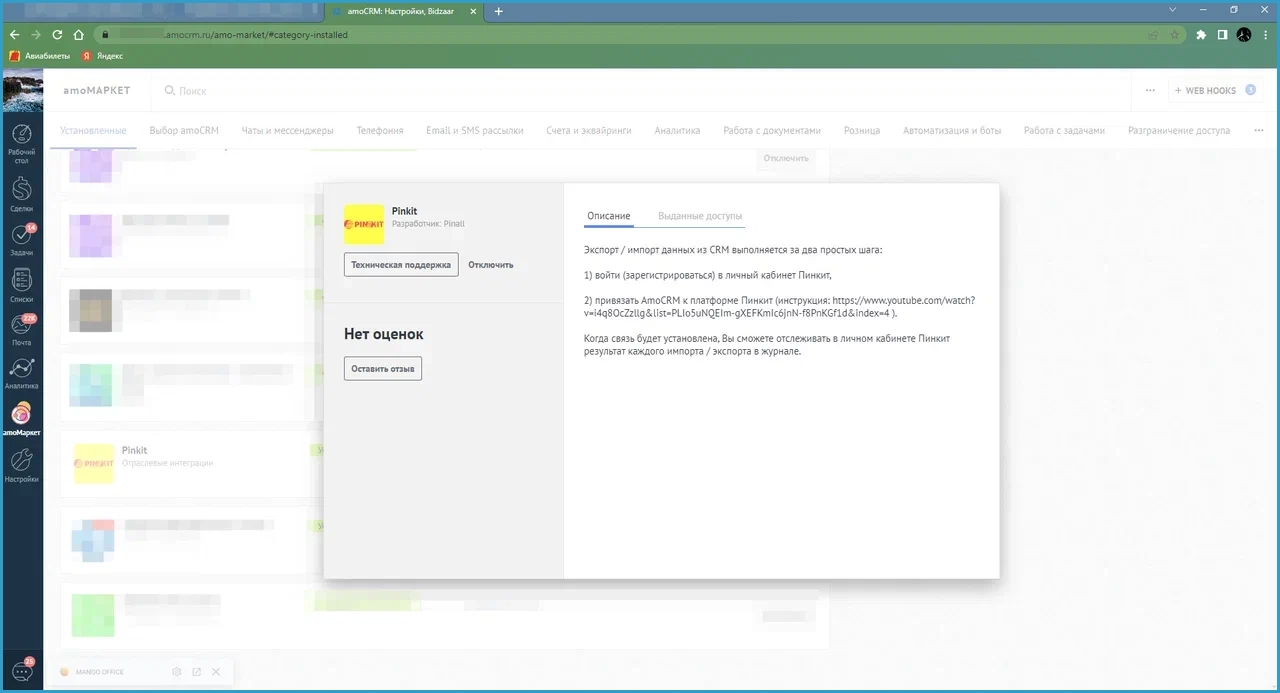Close the Mango Office widget bar
1280x693 pixels.
(x=215, y=672)
